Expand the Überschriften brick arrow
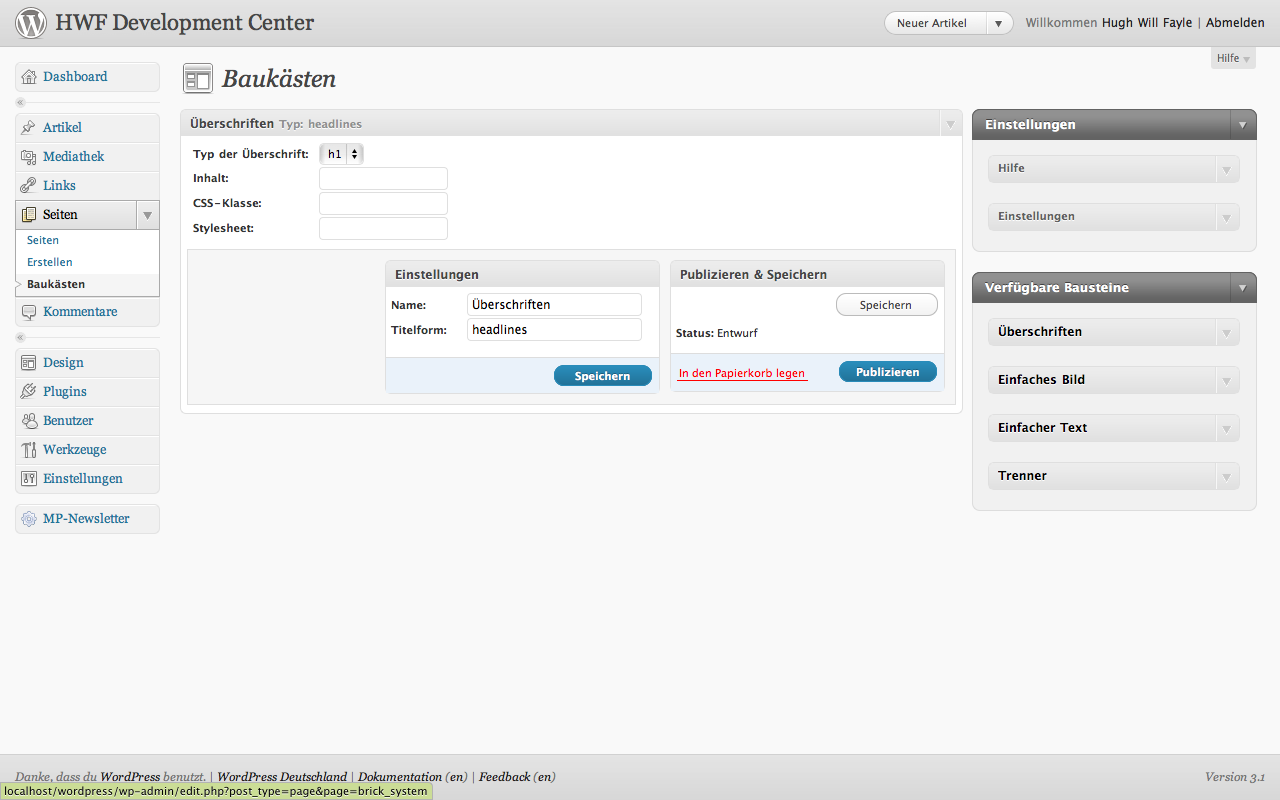Image resolution: width=1280 pixels, height=800 pixels. (1227, 332)
